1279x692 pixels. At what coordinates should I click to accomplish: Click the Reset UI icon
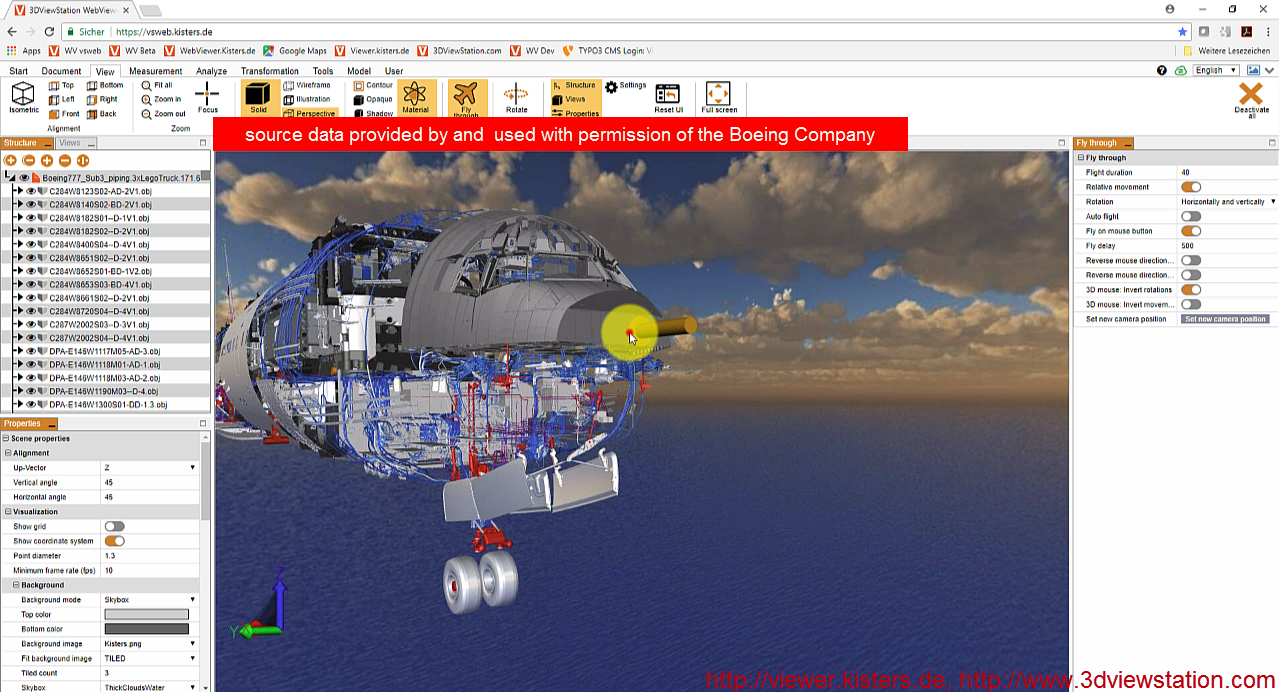668,98
